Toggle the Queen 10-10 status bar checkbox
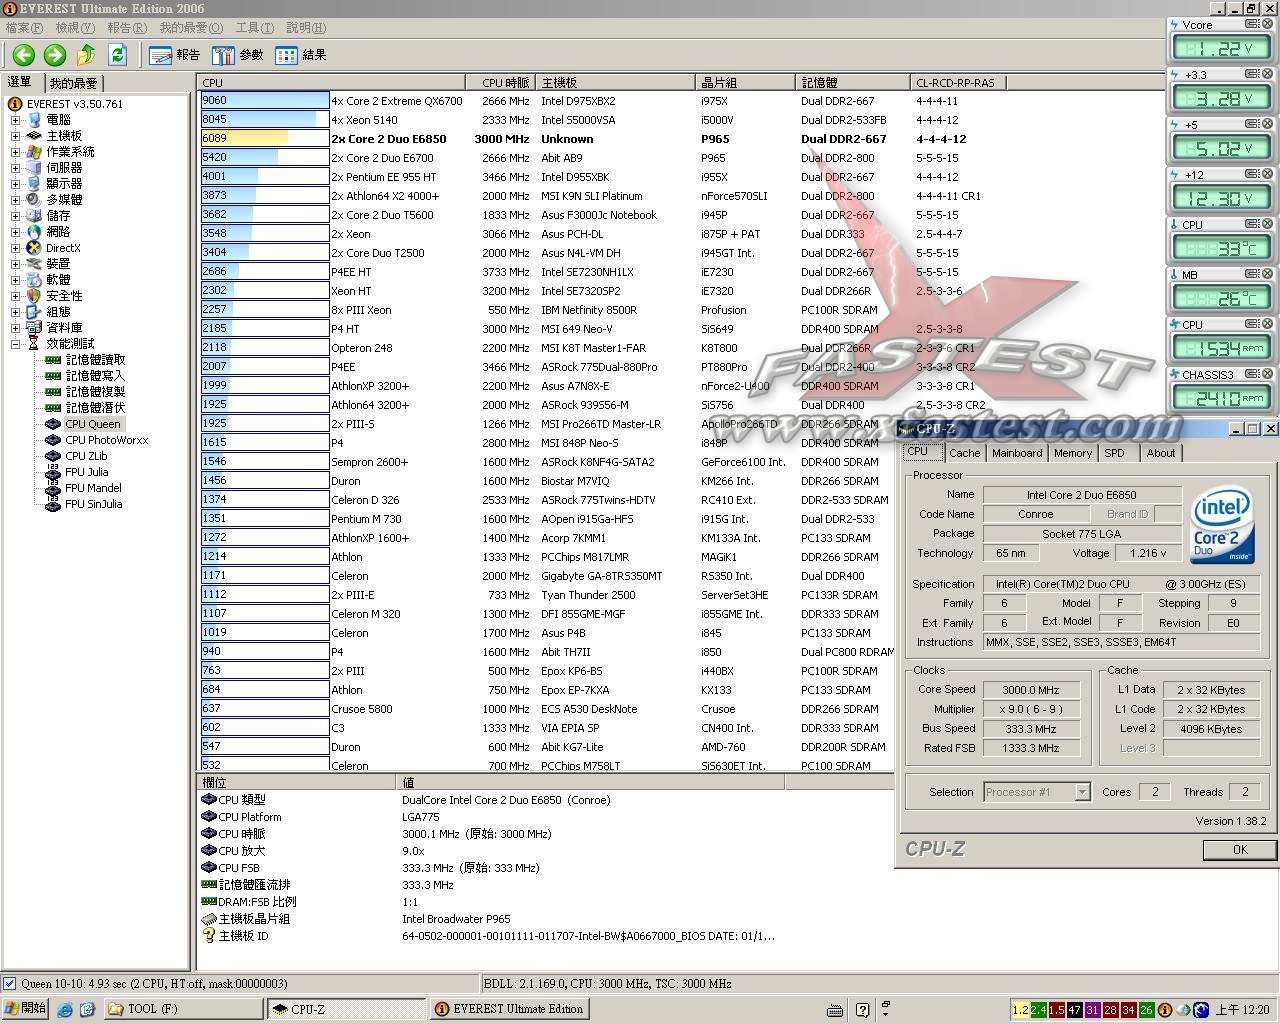 pos(10,984)
